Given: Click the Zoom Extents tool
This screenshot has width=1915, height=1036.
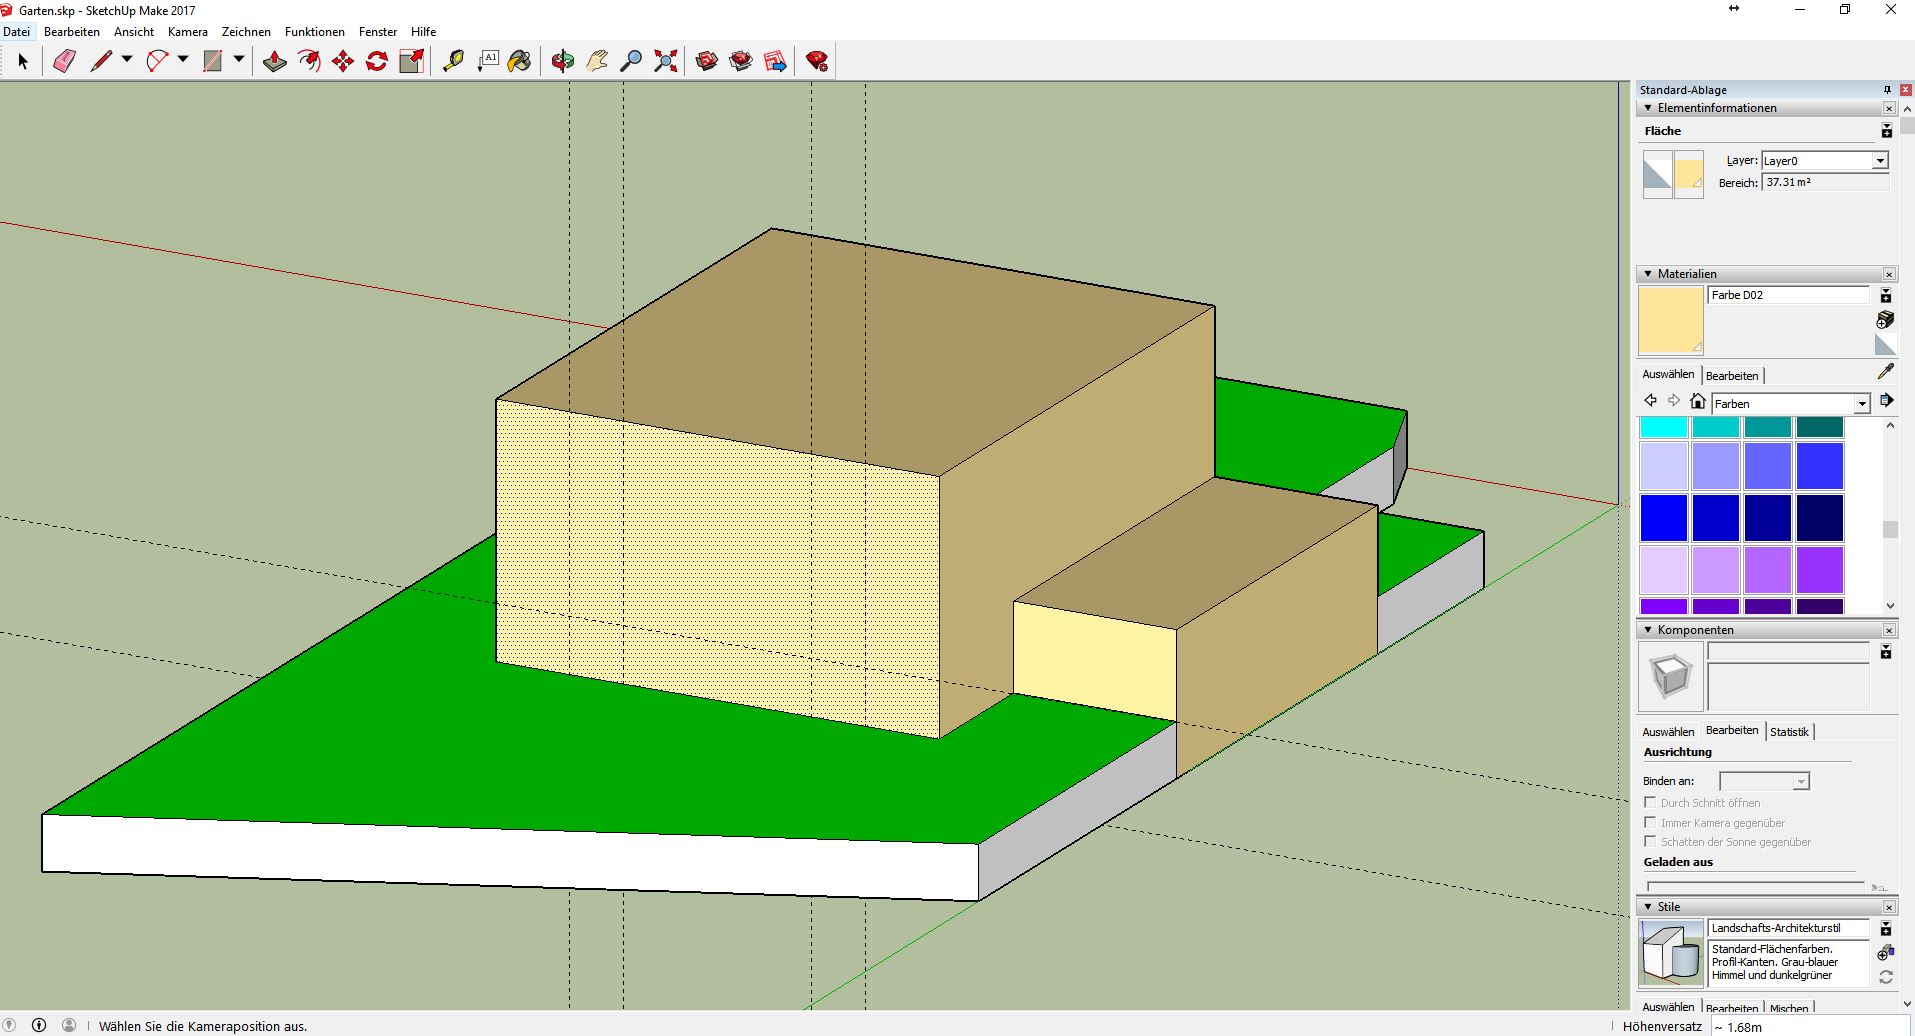Looking at the screenshot, I should tap(665, 62).
